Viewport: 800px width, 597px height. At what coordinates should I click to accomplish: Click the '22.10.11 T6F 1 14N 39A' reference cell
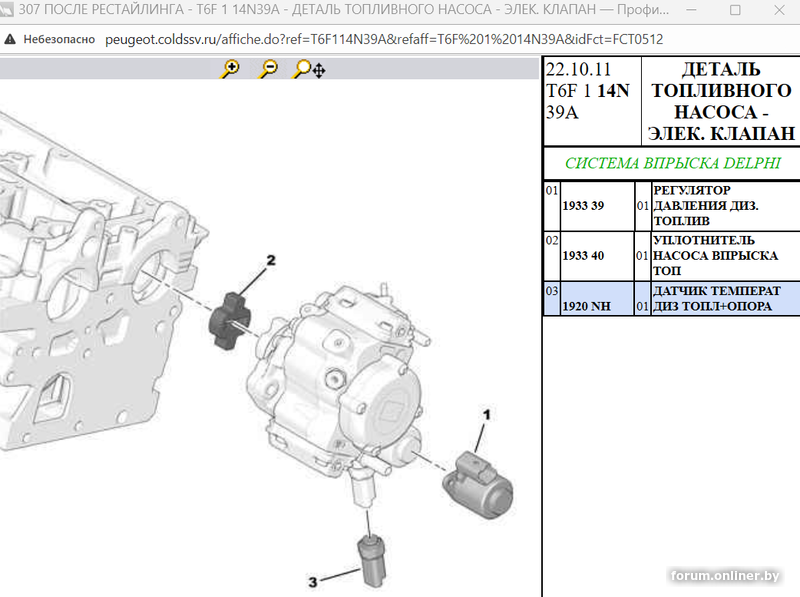(592, 101)
